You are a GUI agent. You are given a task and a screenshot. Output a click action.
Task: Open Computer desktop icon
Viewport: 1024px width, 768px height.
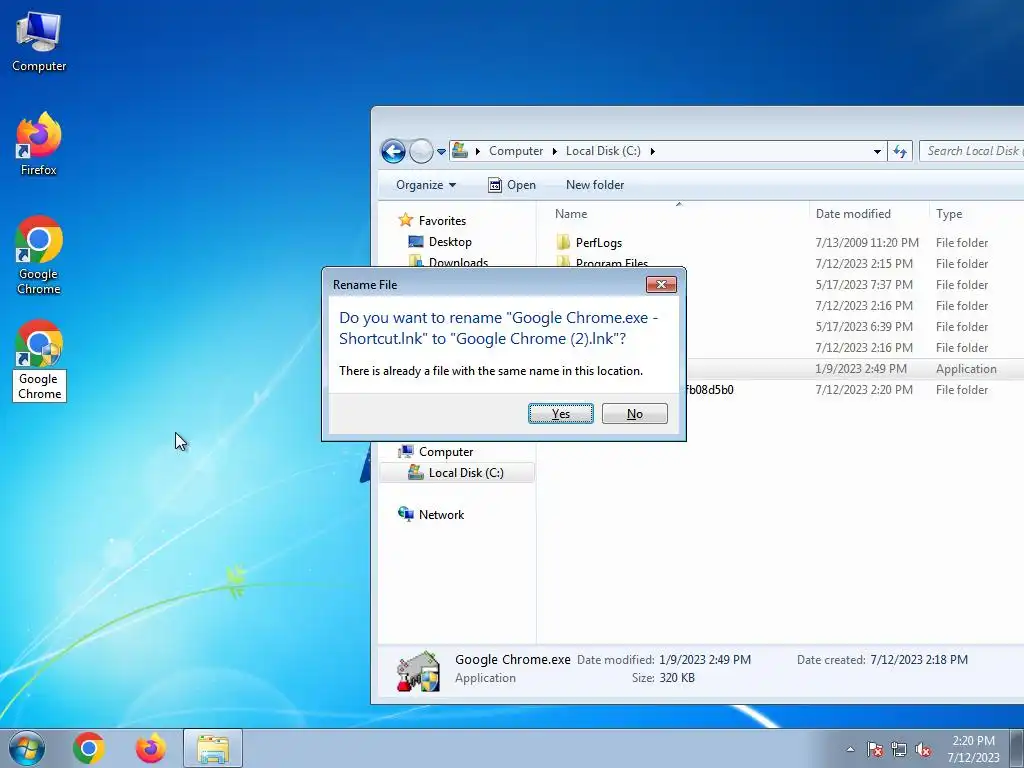pyautogui.click(x=39, y=41)
